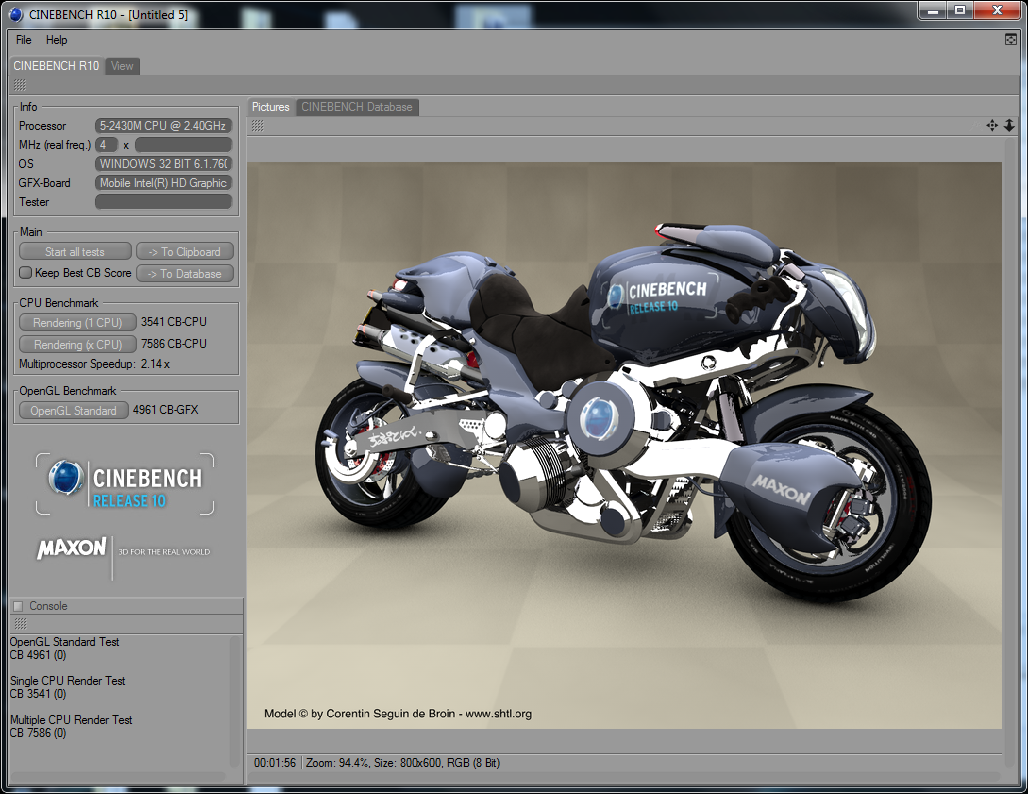
Task: Click Single CPU Render Test console line
Action: [68, 681]
